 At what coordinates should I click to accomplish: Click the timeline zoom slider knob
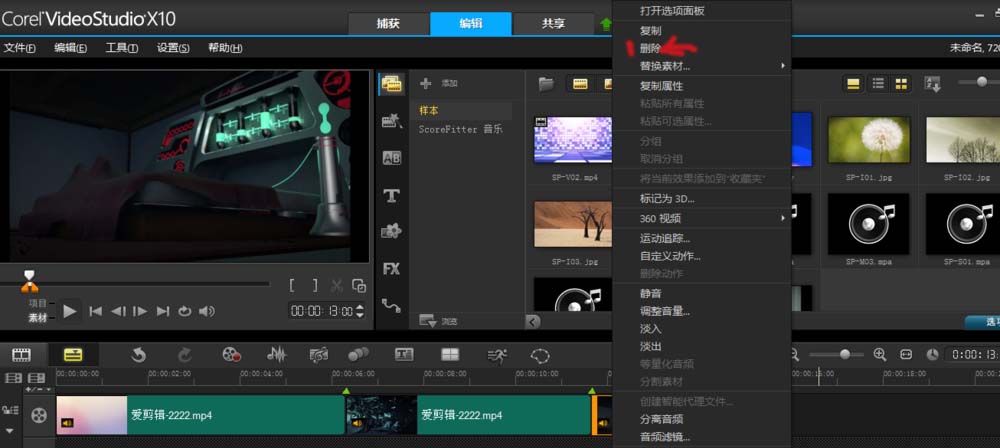click(x=845, y=354)
